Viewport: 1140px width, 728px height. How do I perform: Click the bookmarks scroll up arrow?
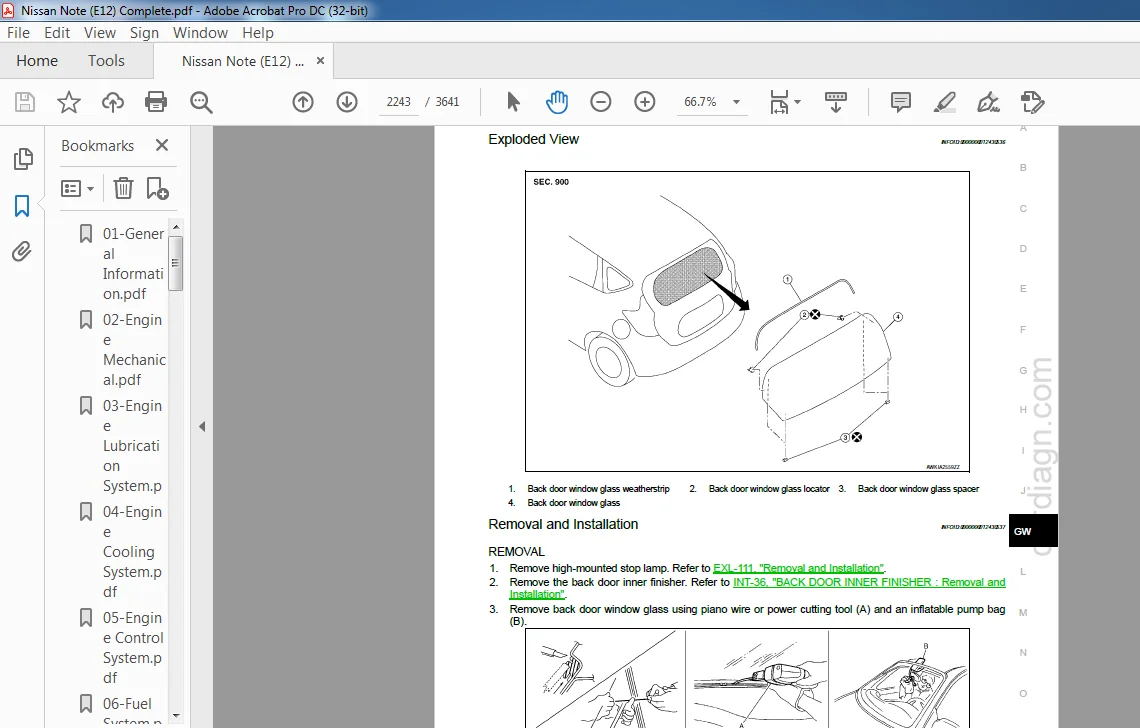175,227
